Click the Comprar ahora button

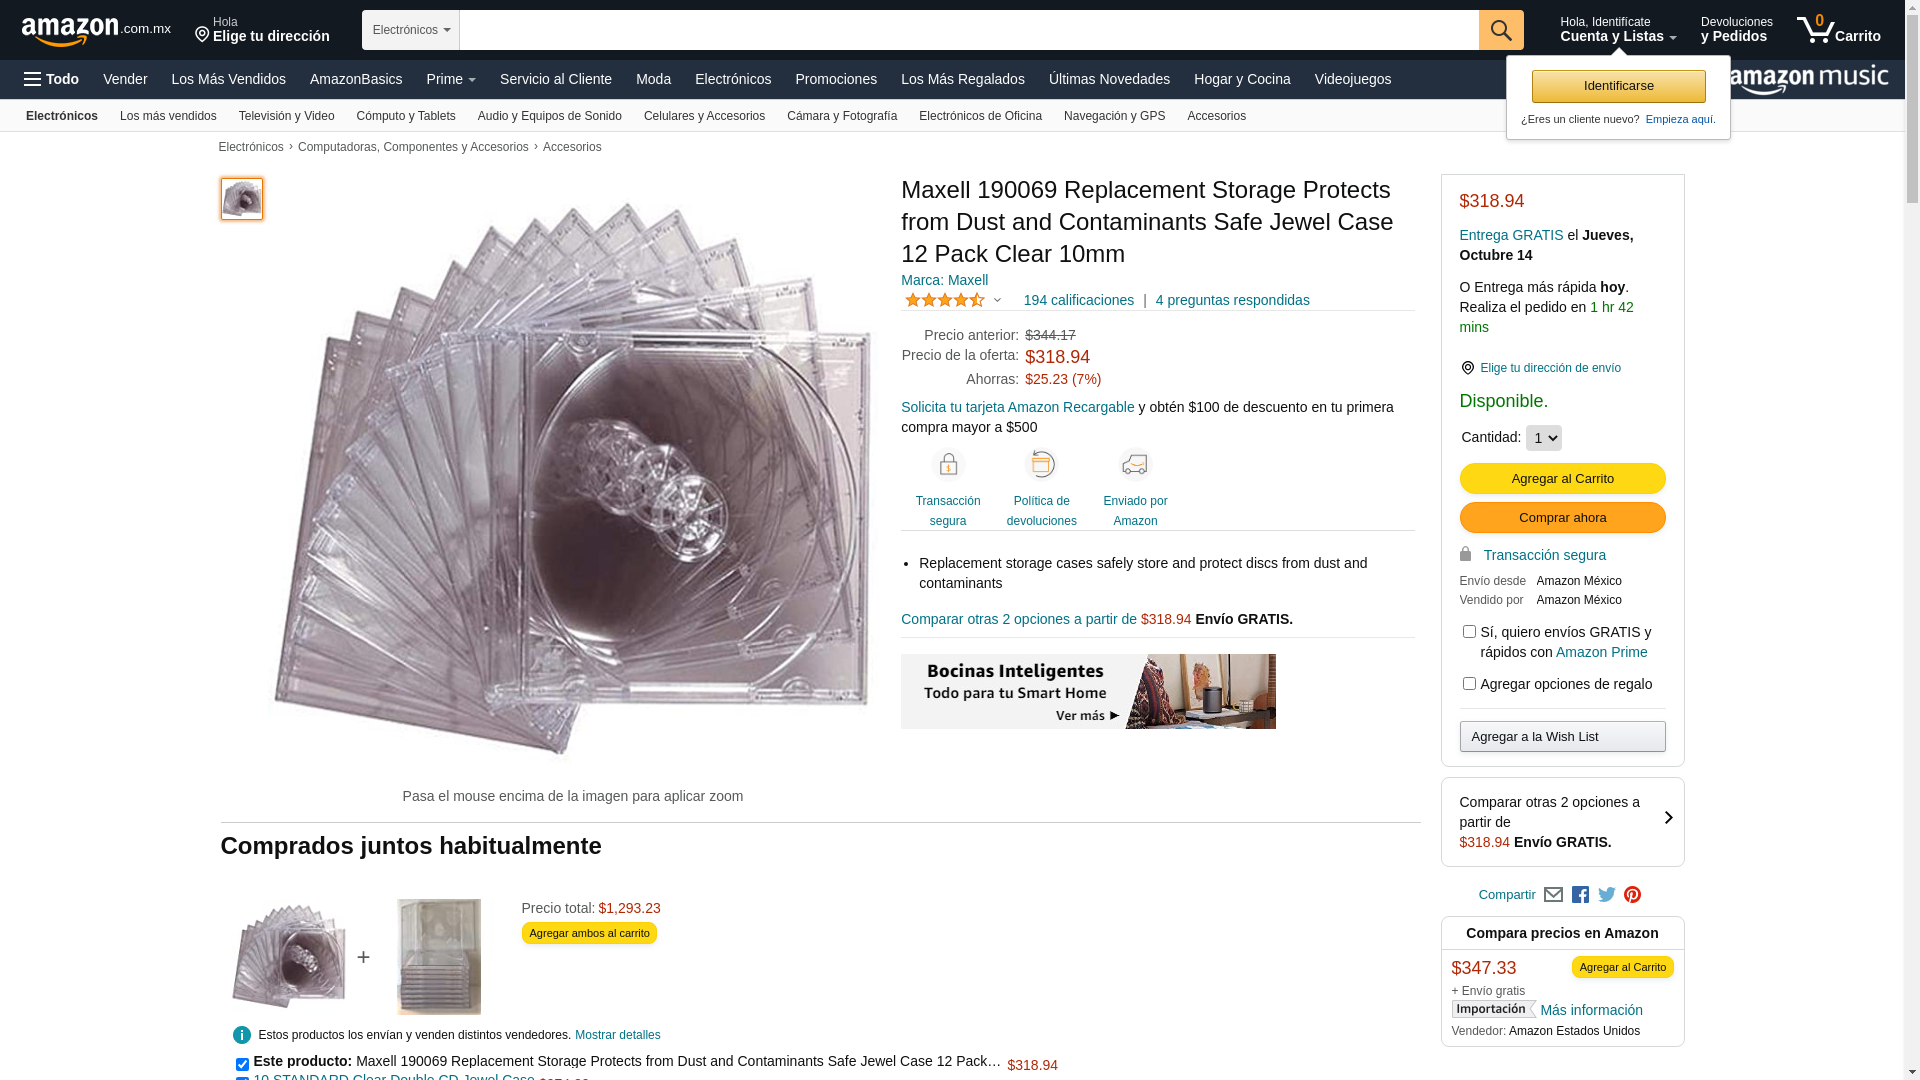[1562, 518]
